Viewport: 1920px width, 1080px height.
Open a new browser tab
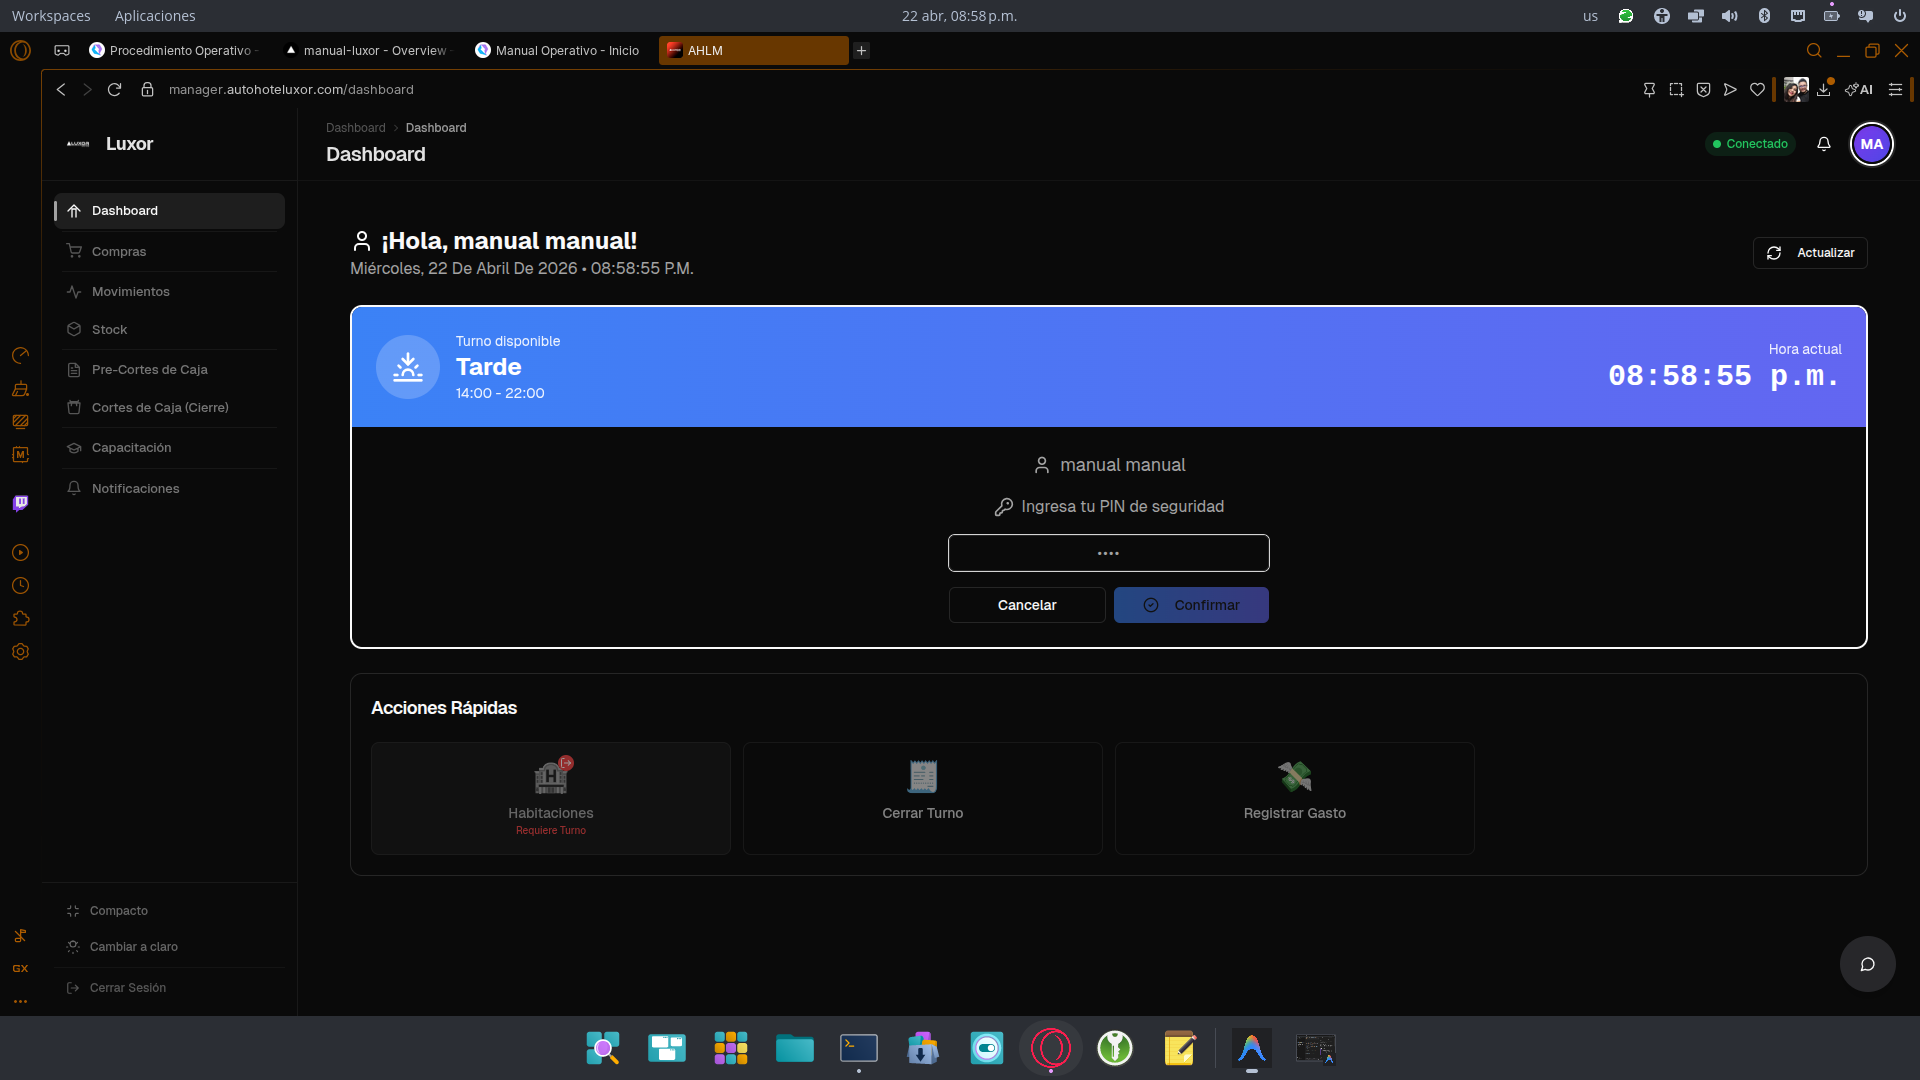(x=861, y=50)
